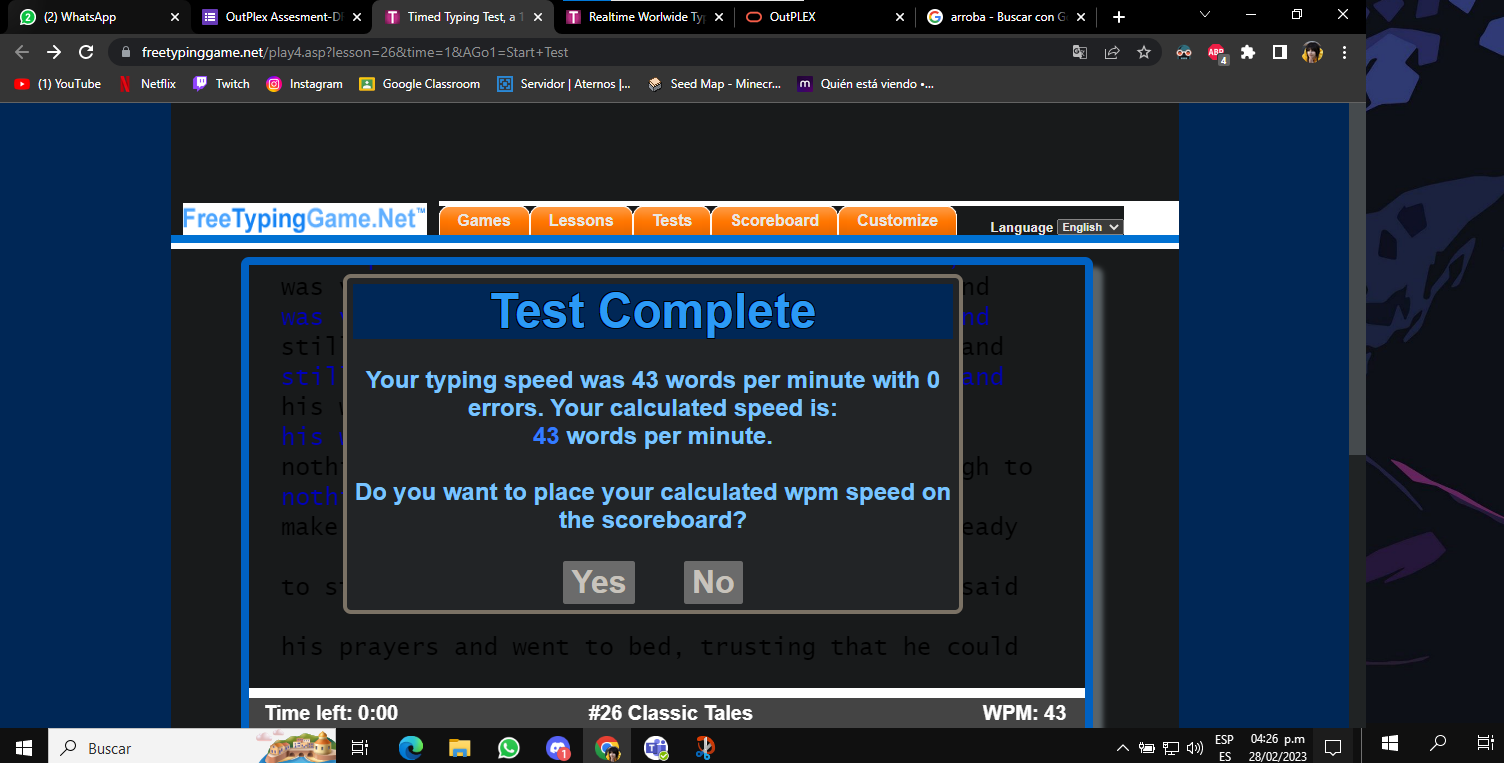This screenshot has width=1504, height=763.
Task: Open the Adblock Plus extension
Action: 1216,52
